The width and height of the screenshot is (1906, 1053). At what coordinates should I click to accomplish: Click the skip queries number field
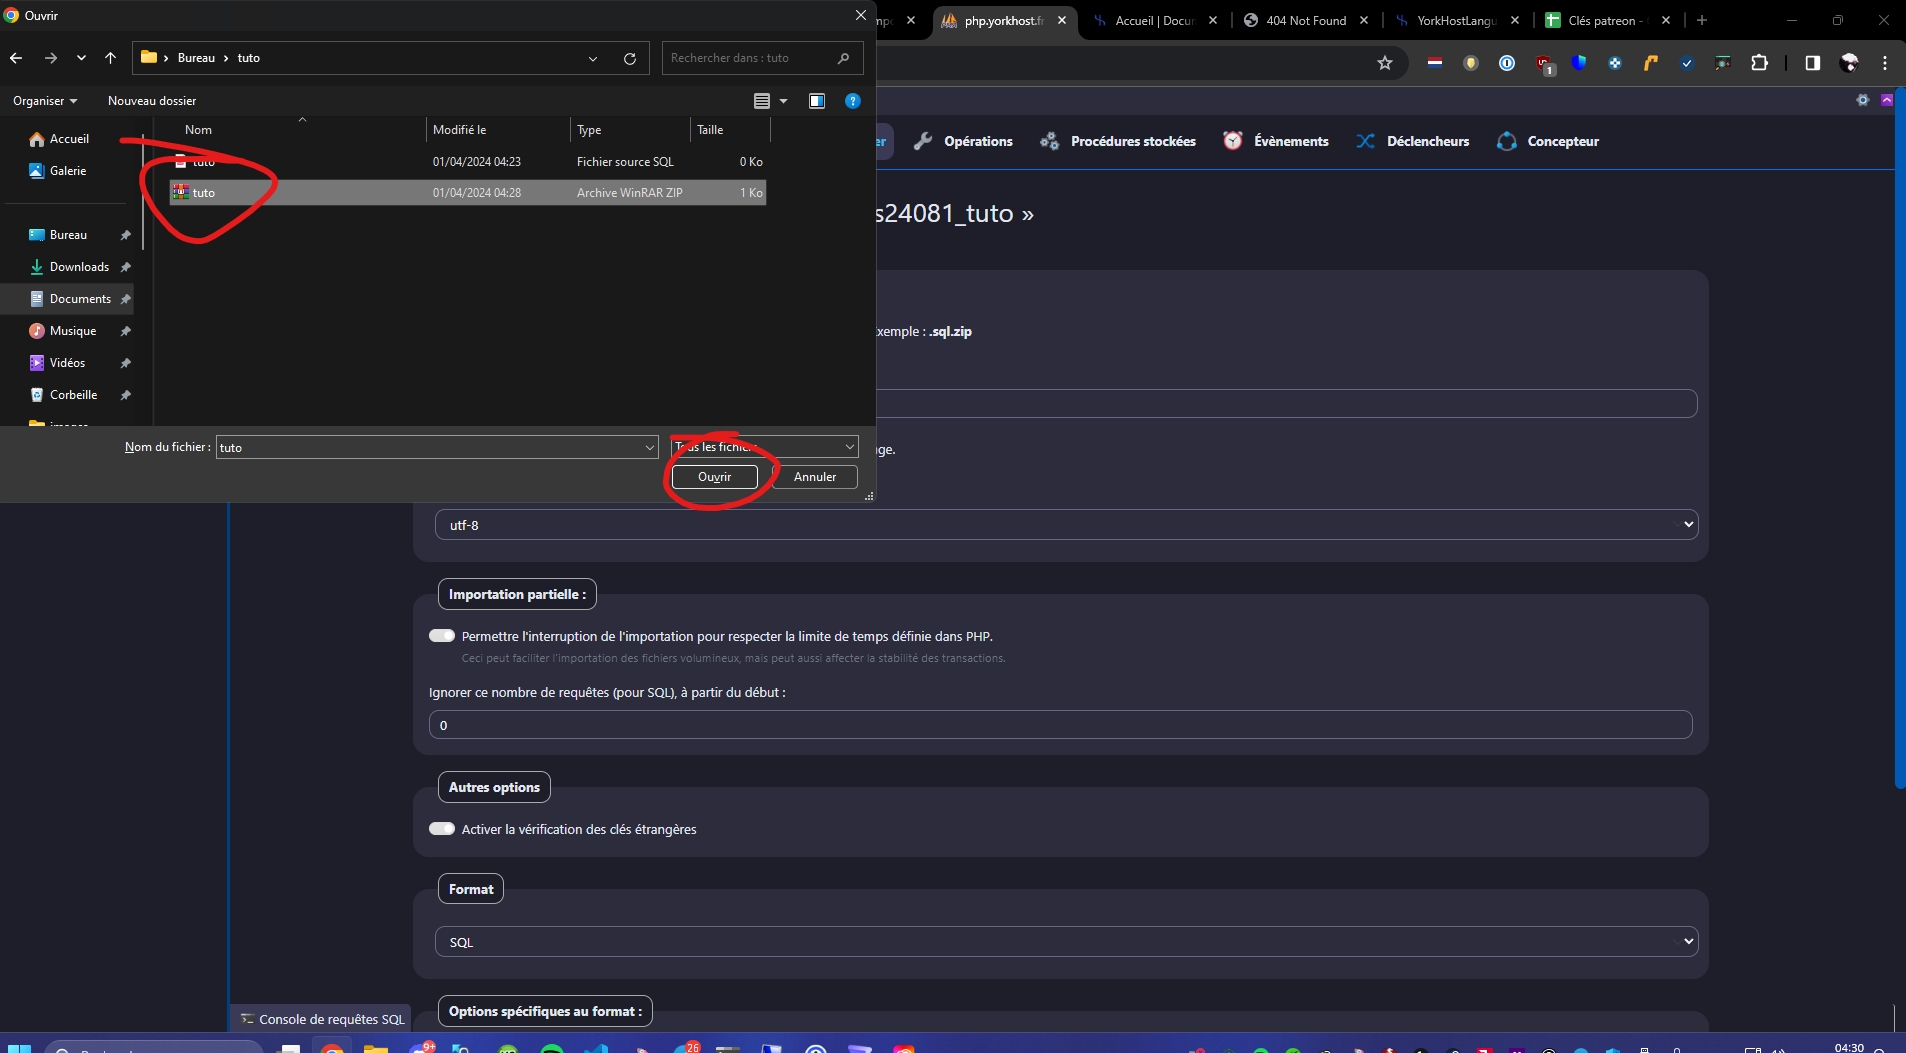coord(1060,725)
